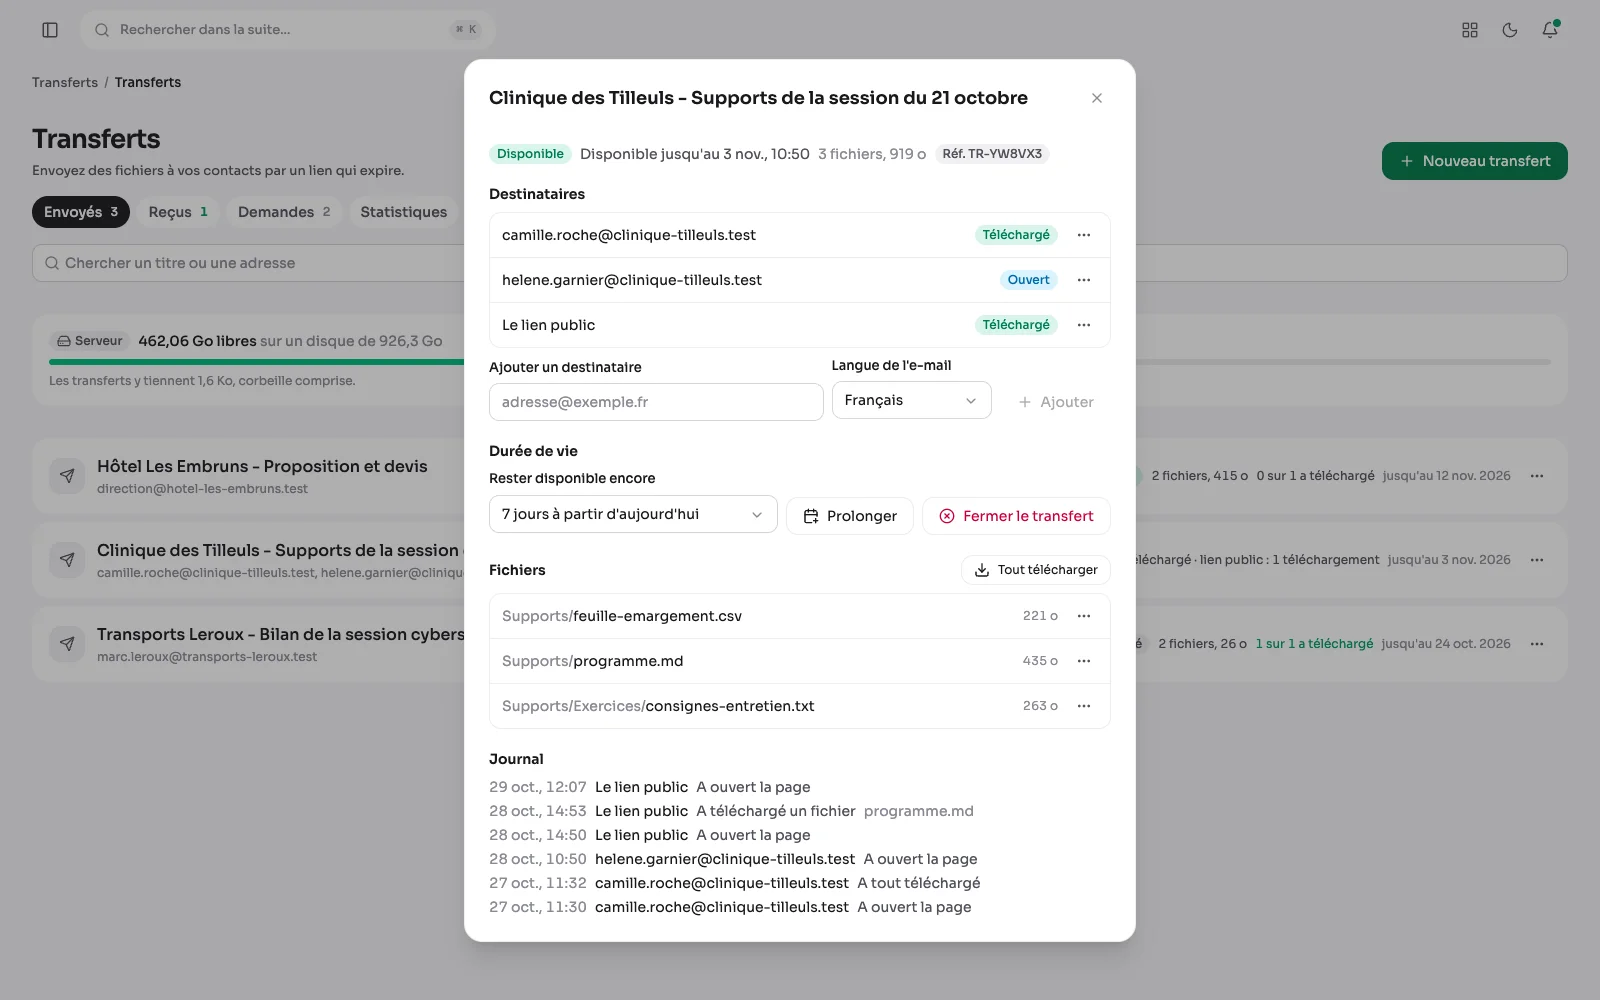Image resolution: width=1600 pixels, height=1000 pixels.
Task: Click Supports/feuille-emargement.csv file name
Action: 622,616
